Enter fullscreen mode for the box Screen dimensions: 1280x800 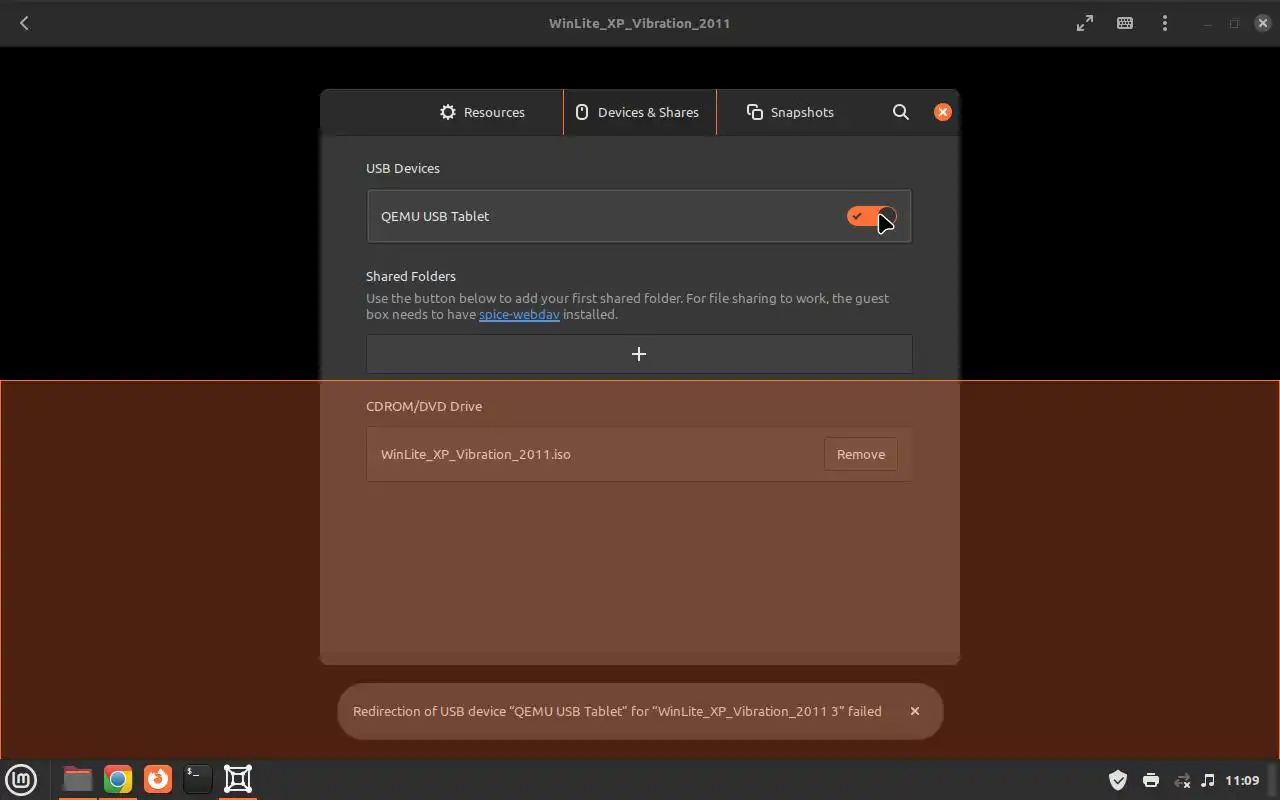coord(1085,23)
